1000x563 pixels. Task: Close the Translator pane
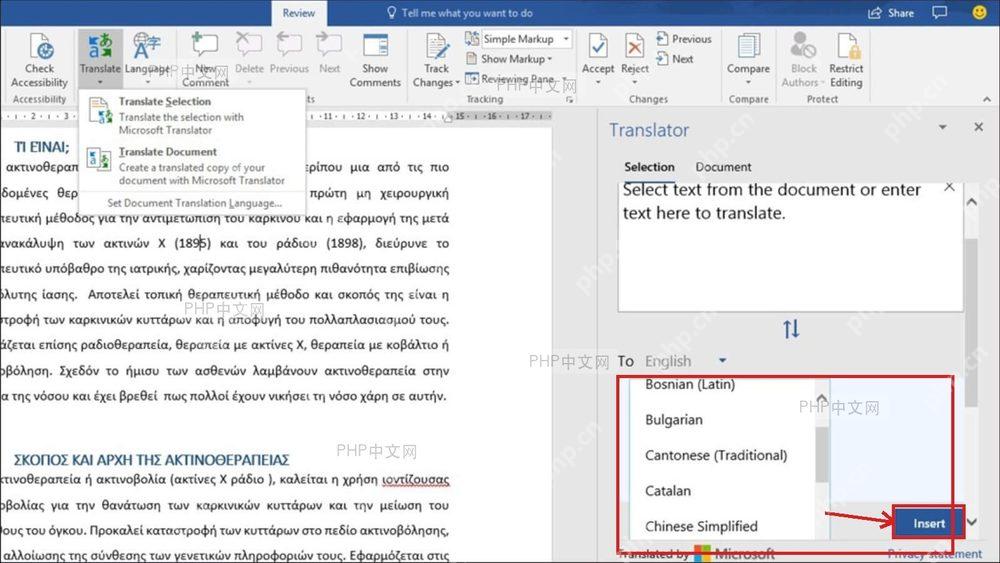[979, 128]
